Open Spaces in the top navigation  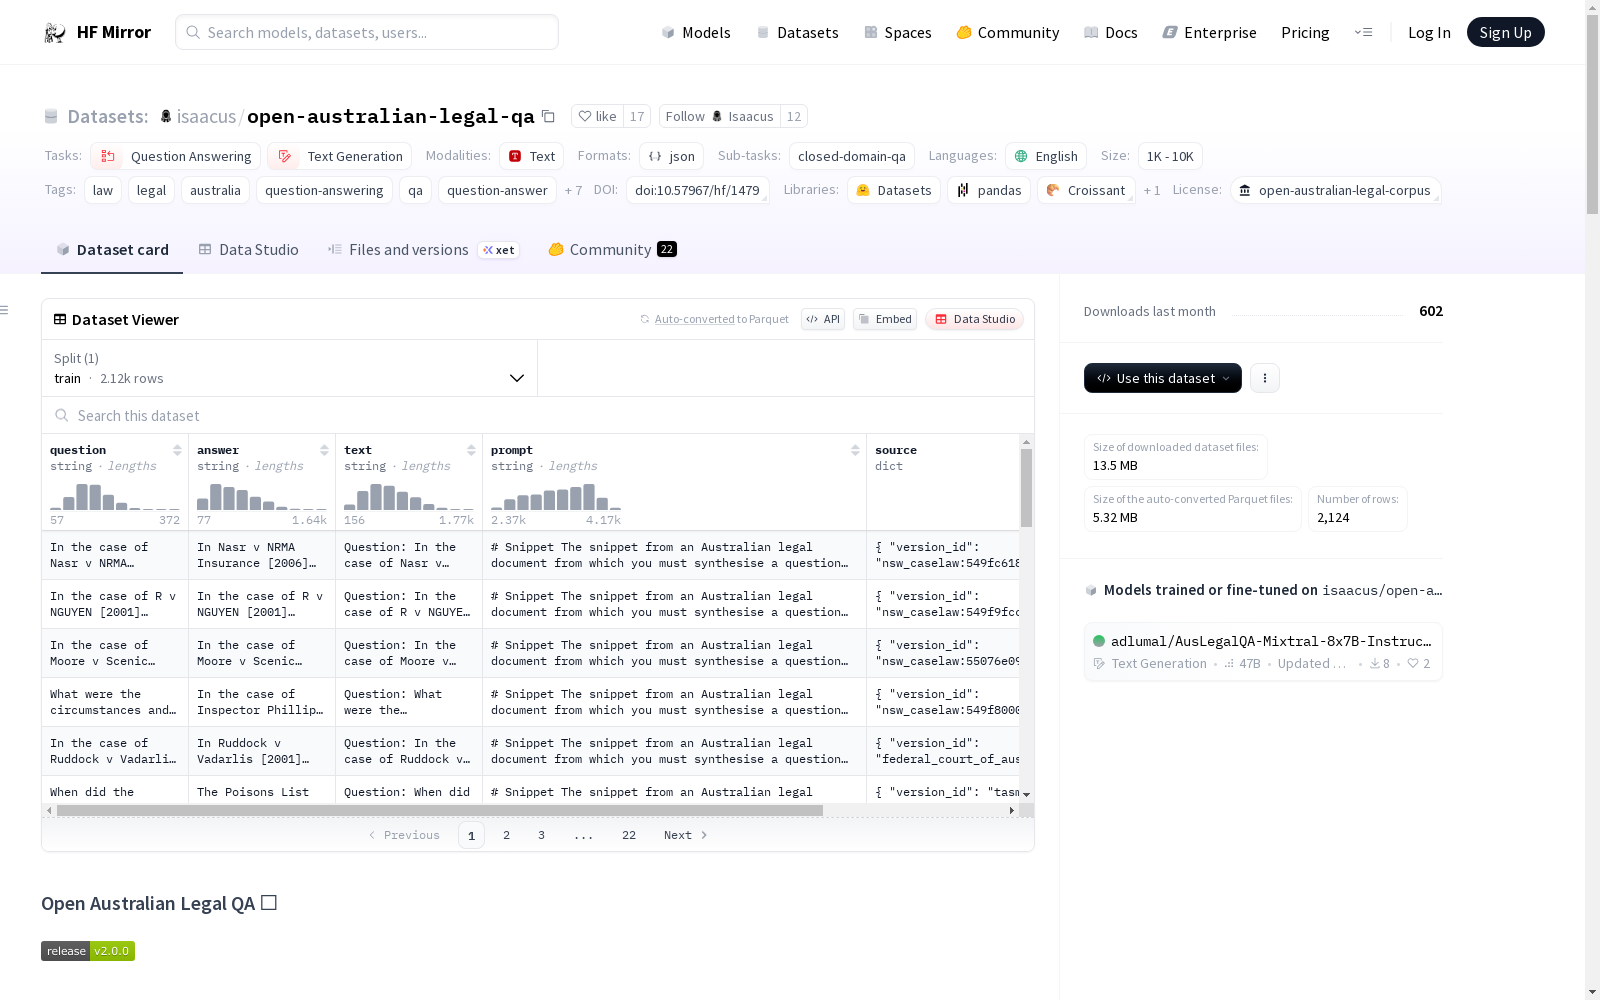click(898, 33)
